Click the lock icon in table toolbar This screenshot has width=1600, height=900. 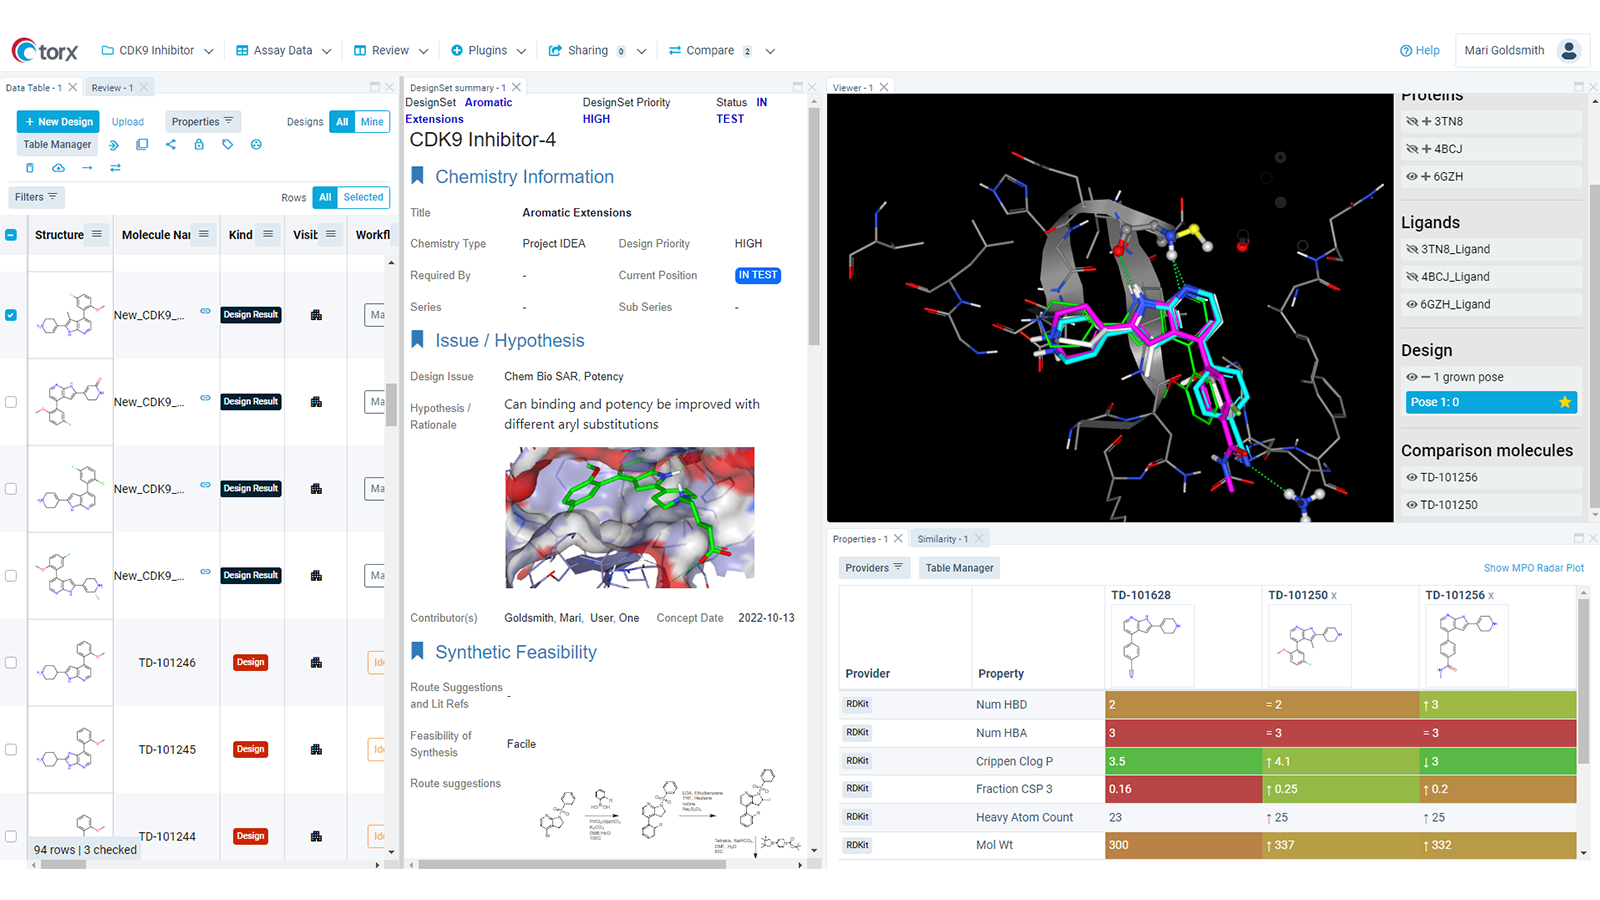[x=199, y=145]
